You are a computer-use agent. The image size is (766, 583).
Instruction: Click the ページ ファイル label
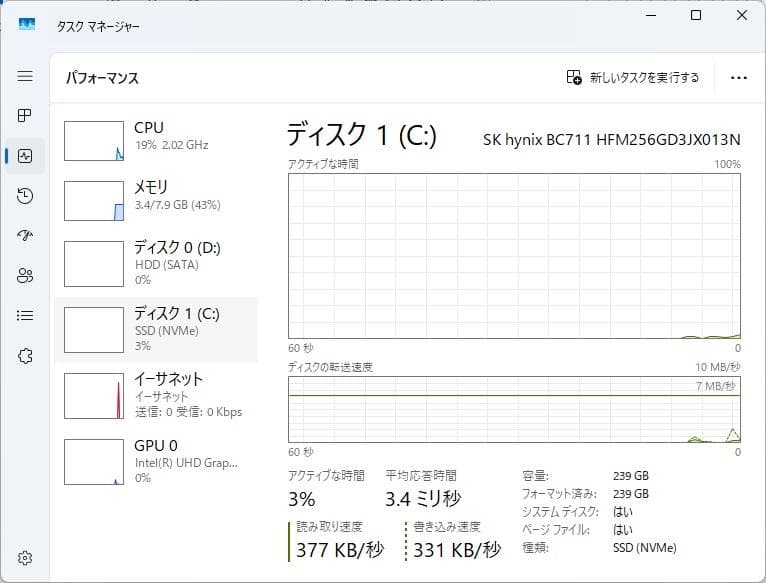tap(555, 530)
